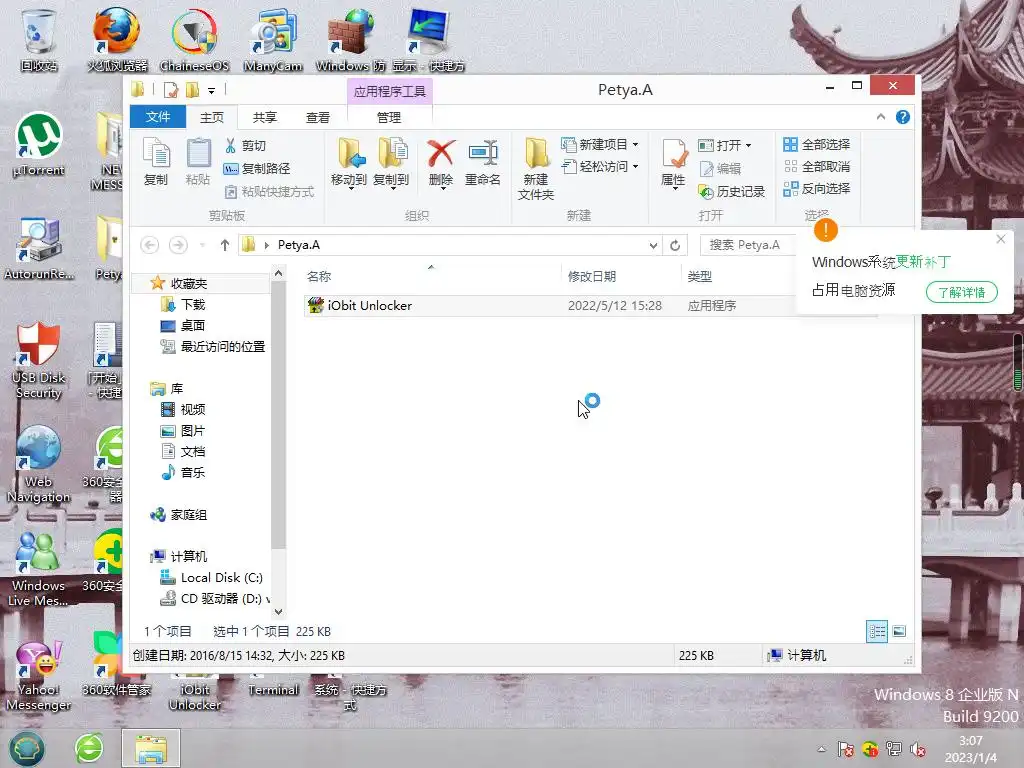Switch to details view layout icon
This screenshot has height=768, width=1024.
click(x=876, y=632)
